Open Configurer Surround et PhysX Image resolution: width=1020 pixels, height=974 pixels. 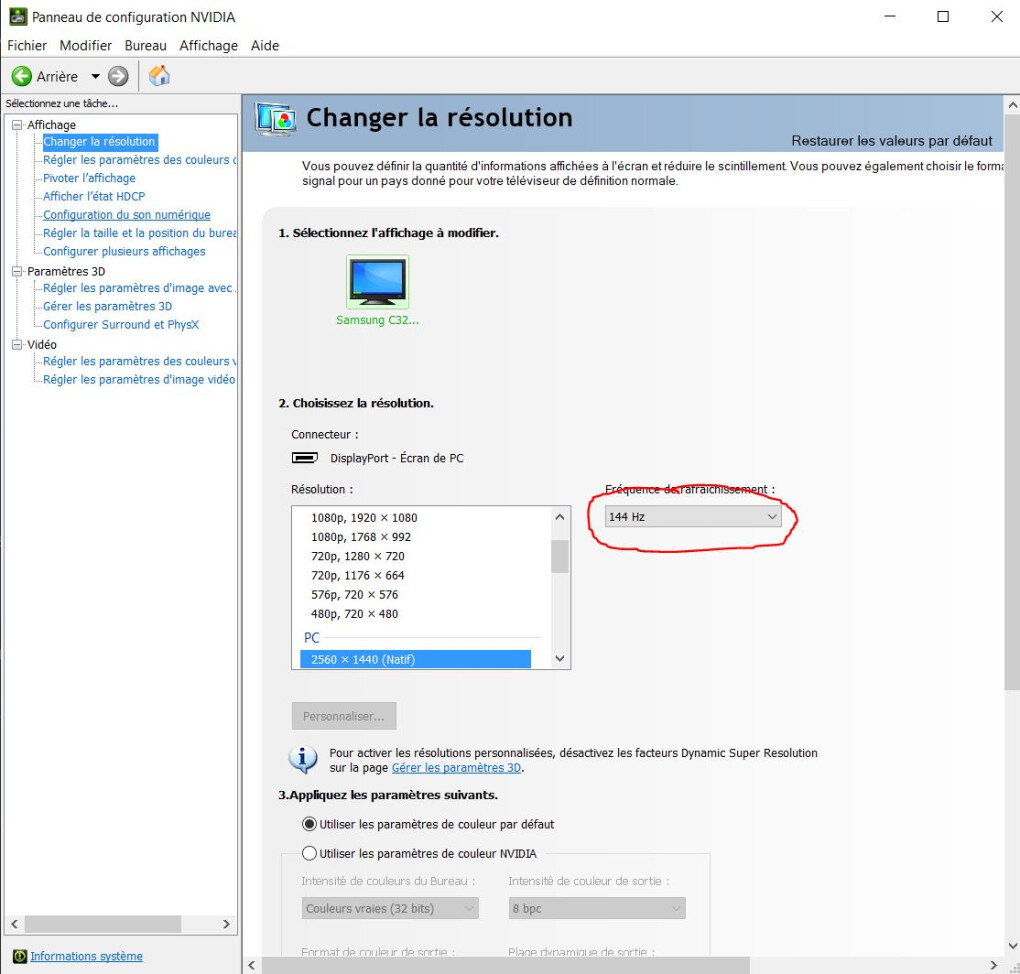(121, 324)
